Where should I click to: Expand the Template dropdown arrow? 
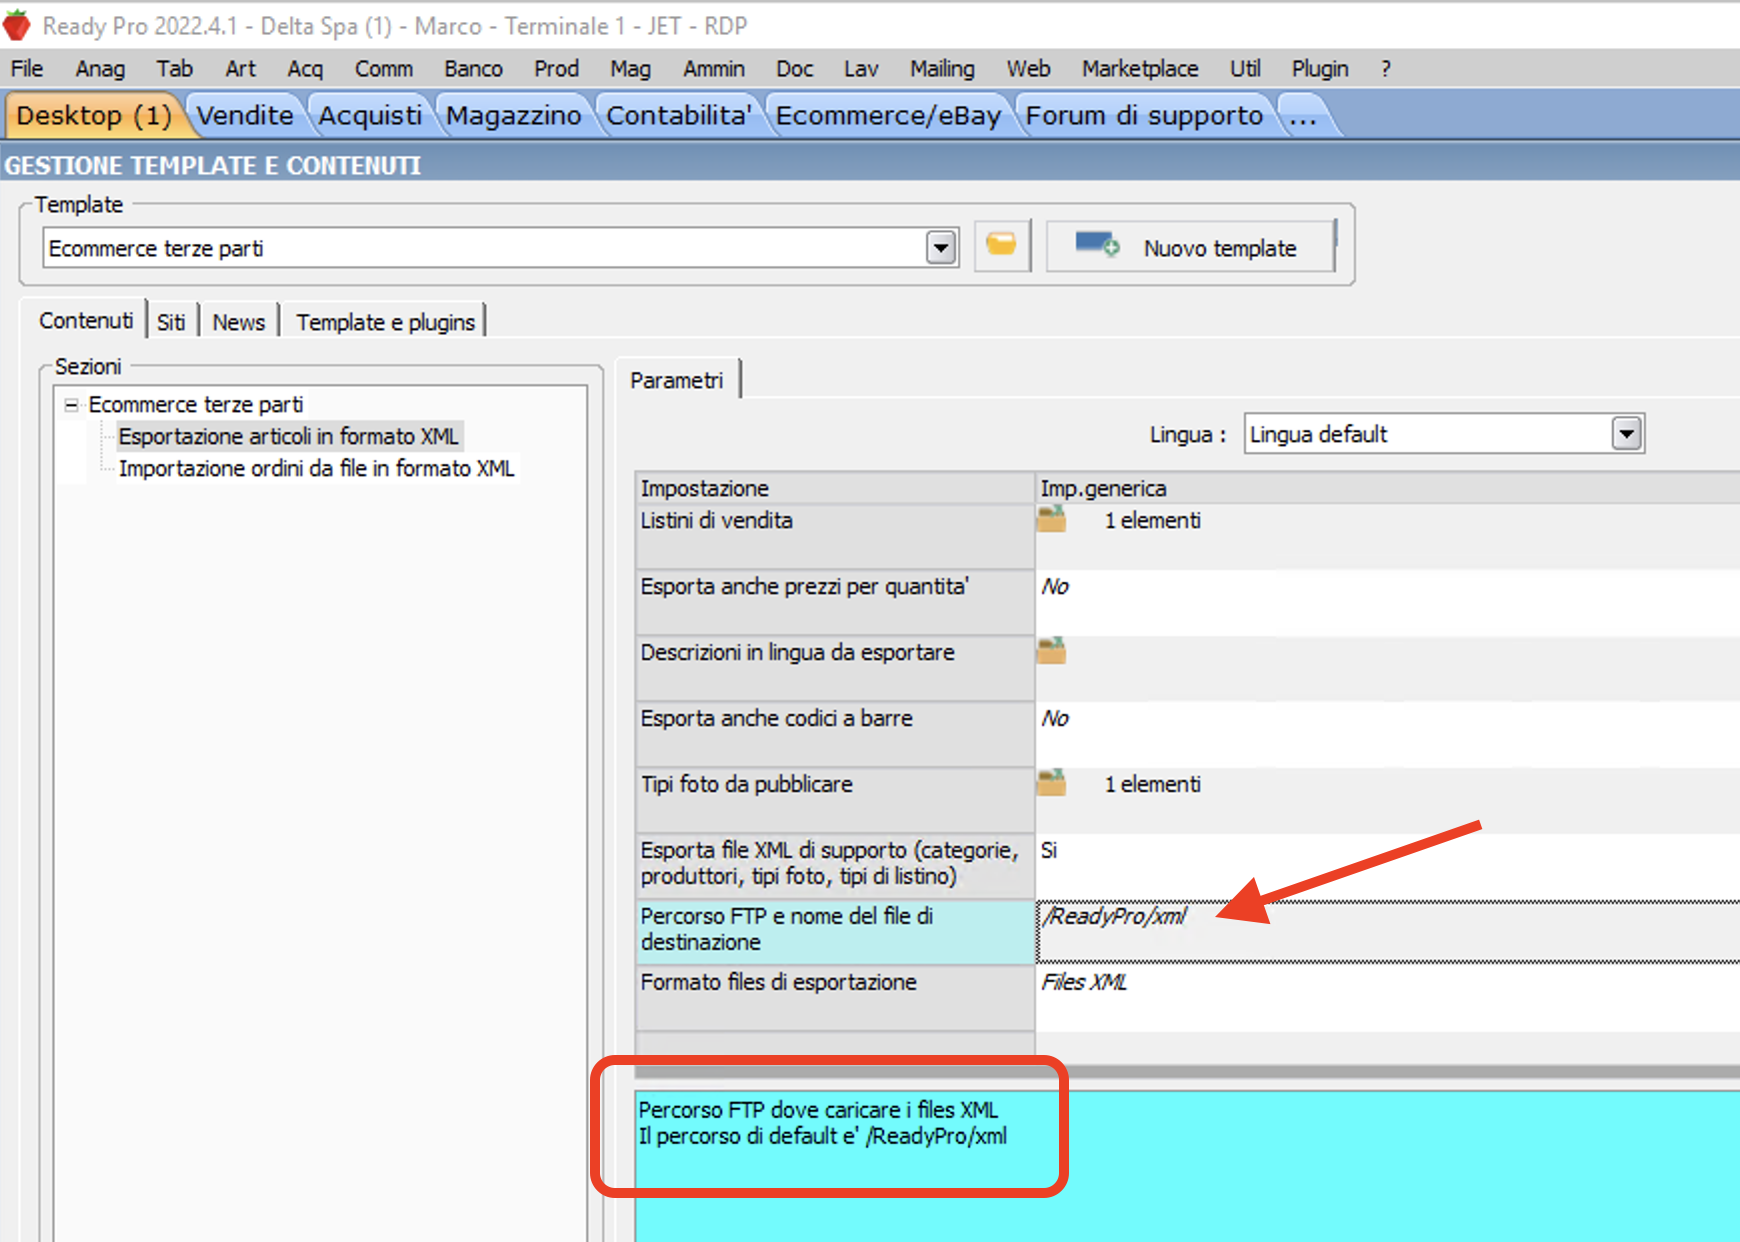click(x=941, y=247)
